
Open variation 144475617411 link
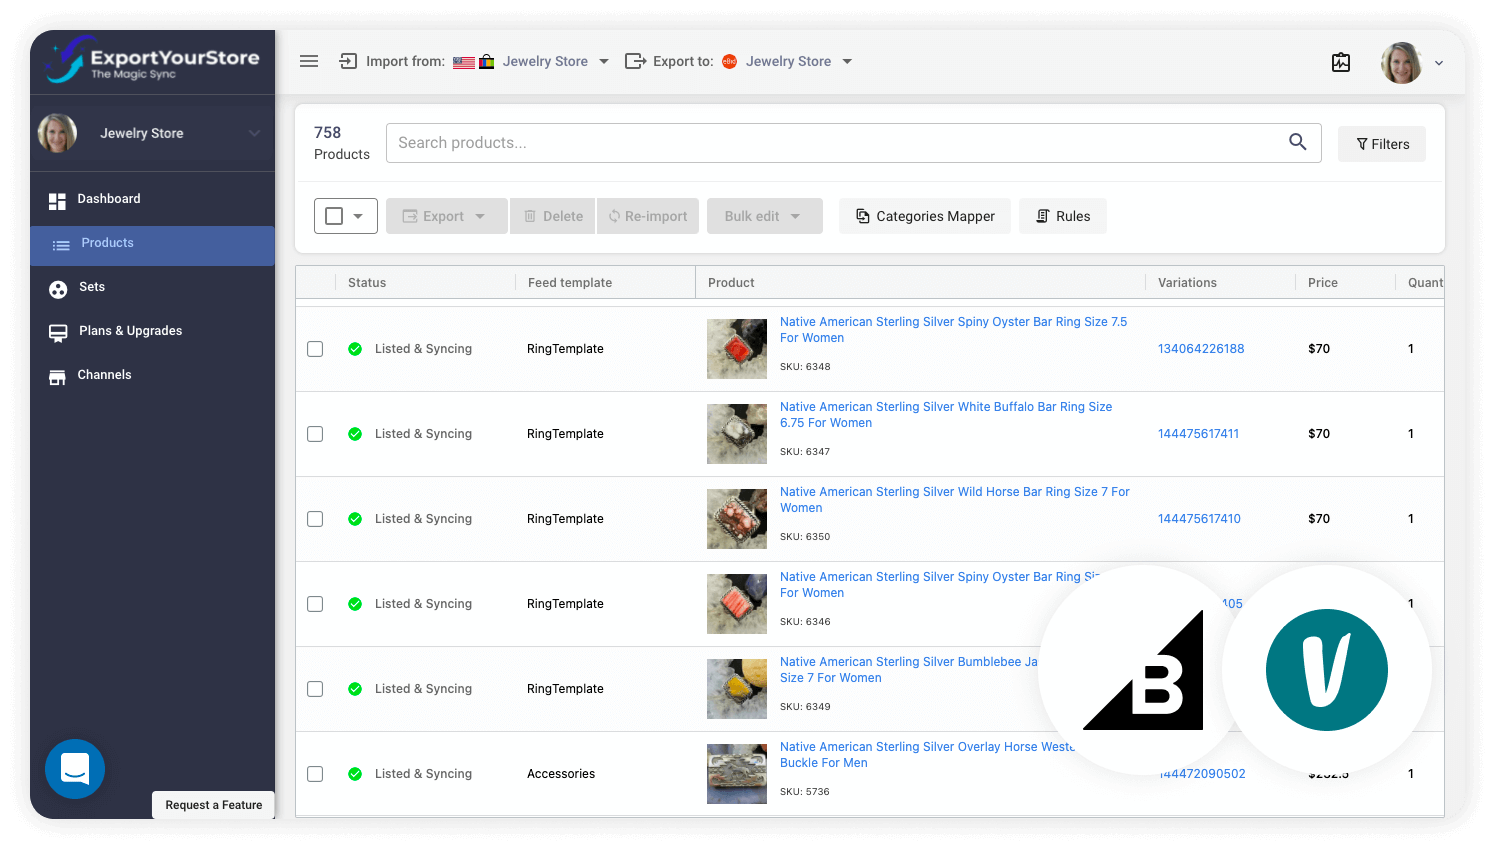click(1198, 434)
